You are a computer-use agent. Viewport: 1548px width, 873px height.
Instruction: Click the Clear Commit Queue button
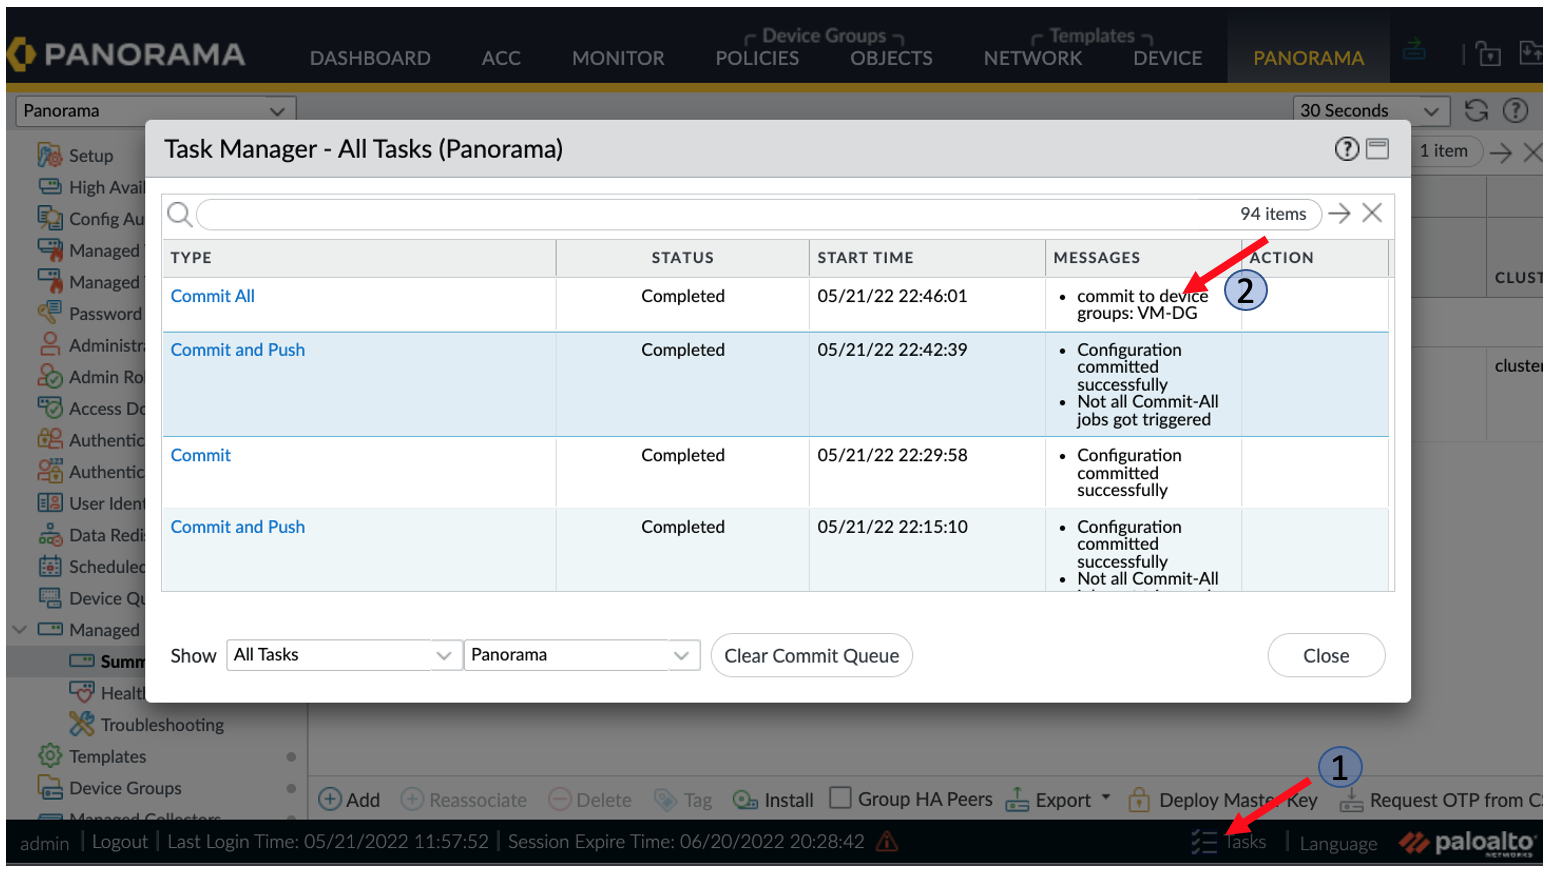(x=812, y=656)
